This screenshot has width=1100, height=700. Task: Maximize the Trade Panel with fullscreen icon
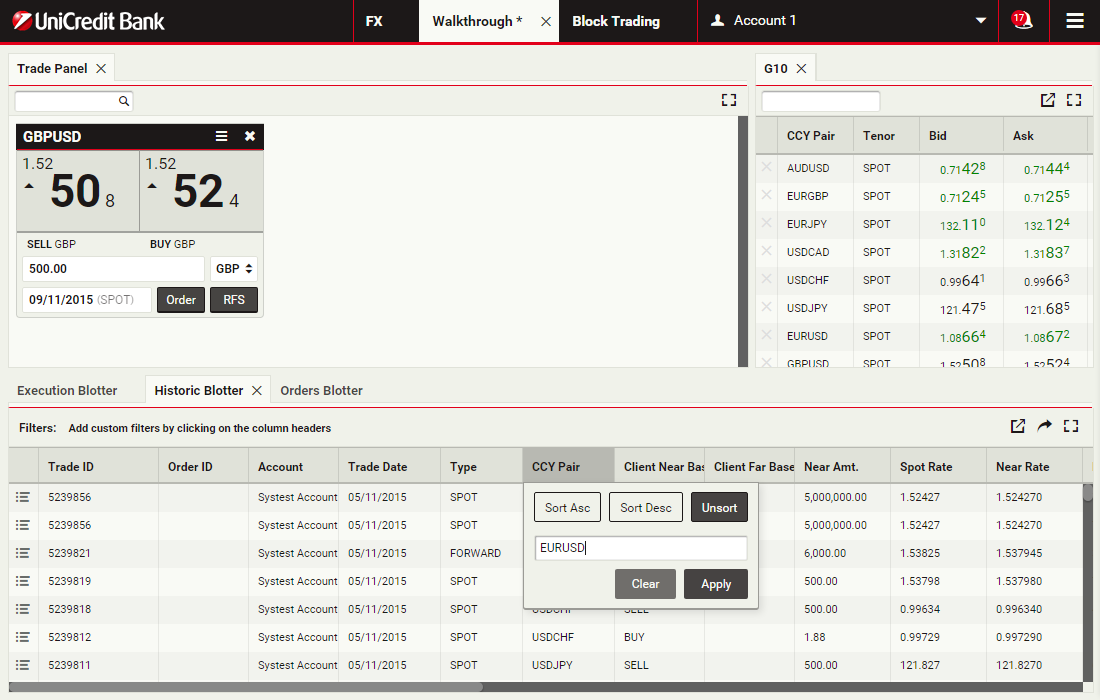[728, 100]
